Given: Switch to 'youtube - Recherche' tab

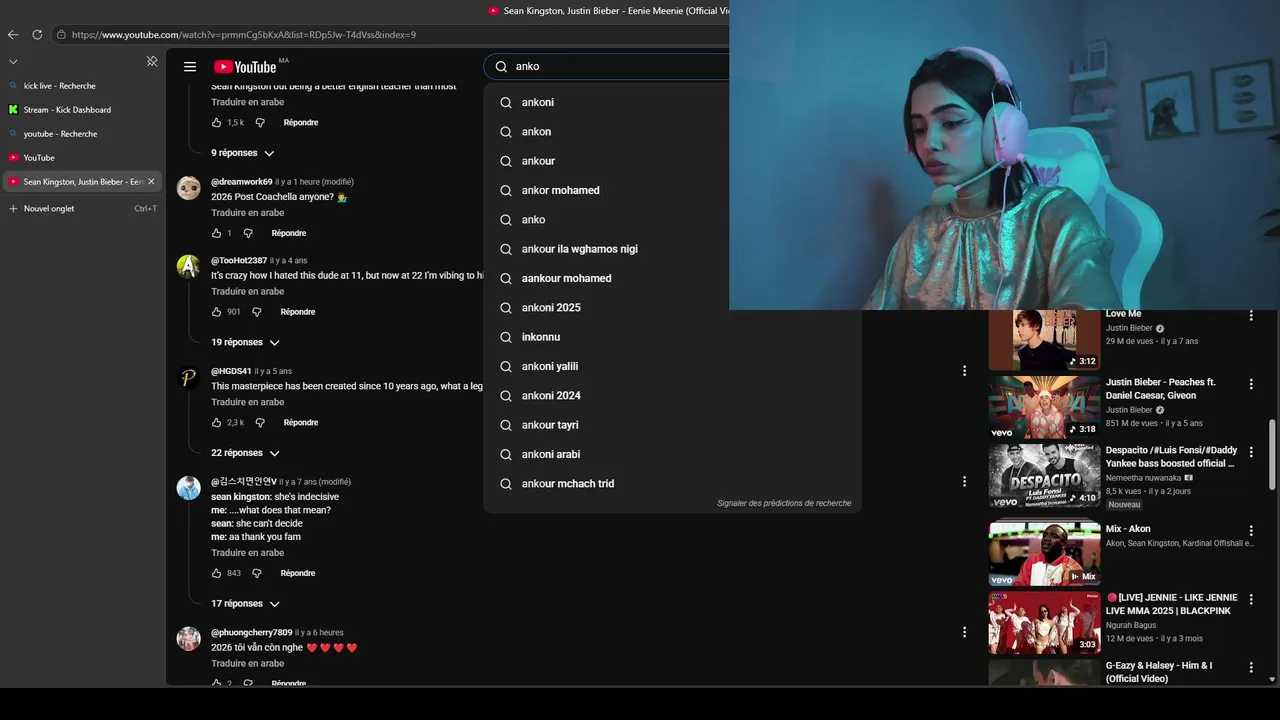Looking at the screenshot, I should pos(81,134).
